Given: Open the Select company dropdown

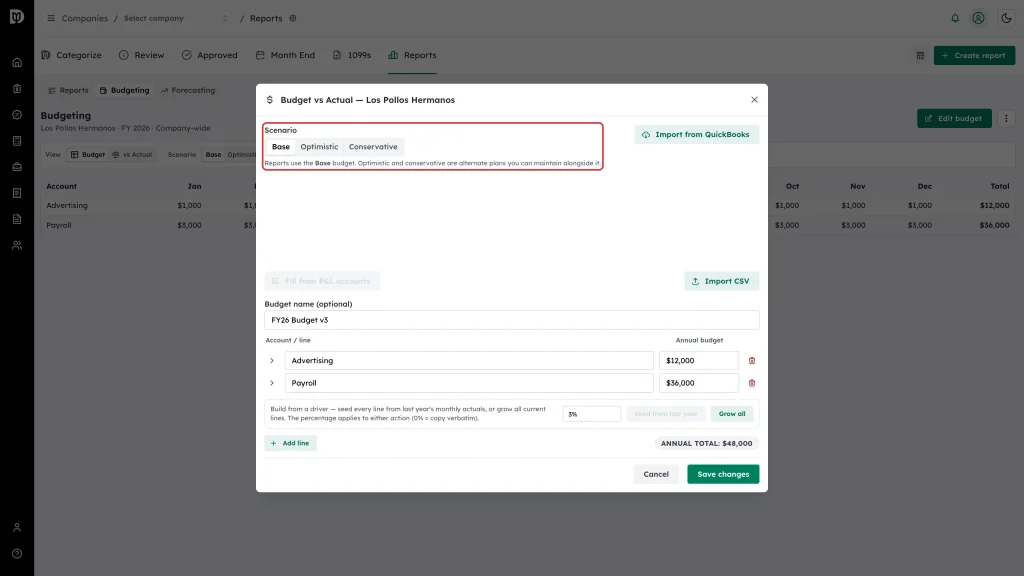Looking at the screenshot, I should pyautogui.click(x=175, y=18).
